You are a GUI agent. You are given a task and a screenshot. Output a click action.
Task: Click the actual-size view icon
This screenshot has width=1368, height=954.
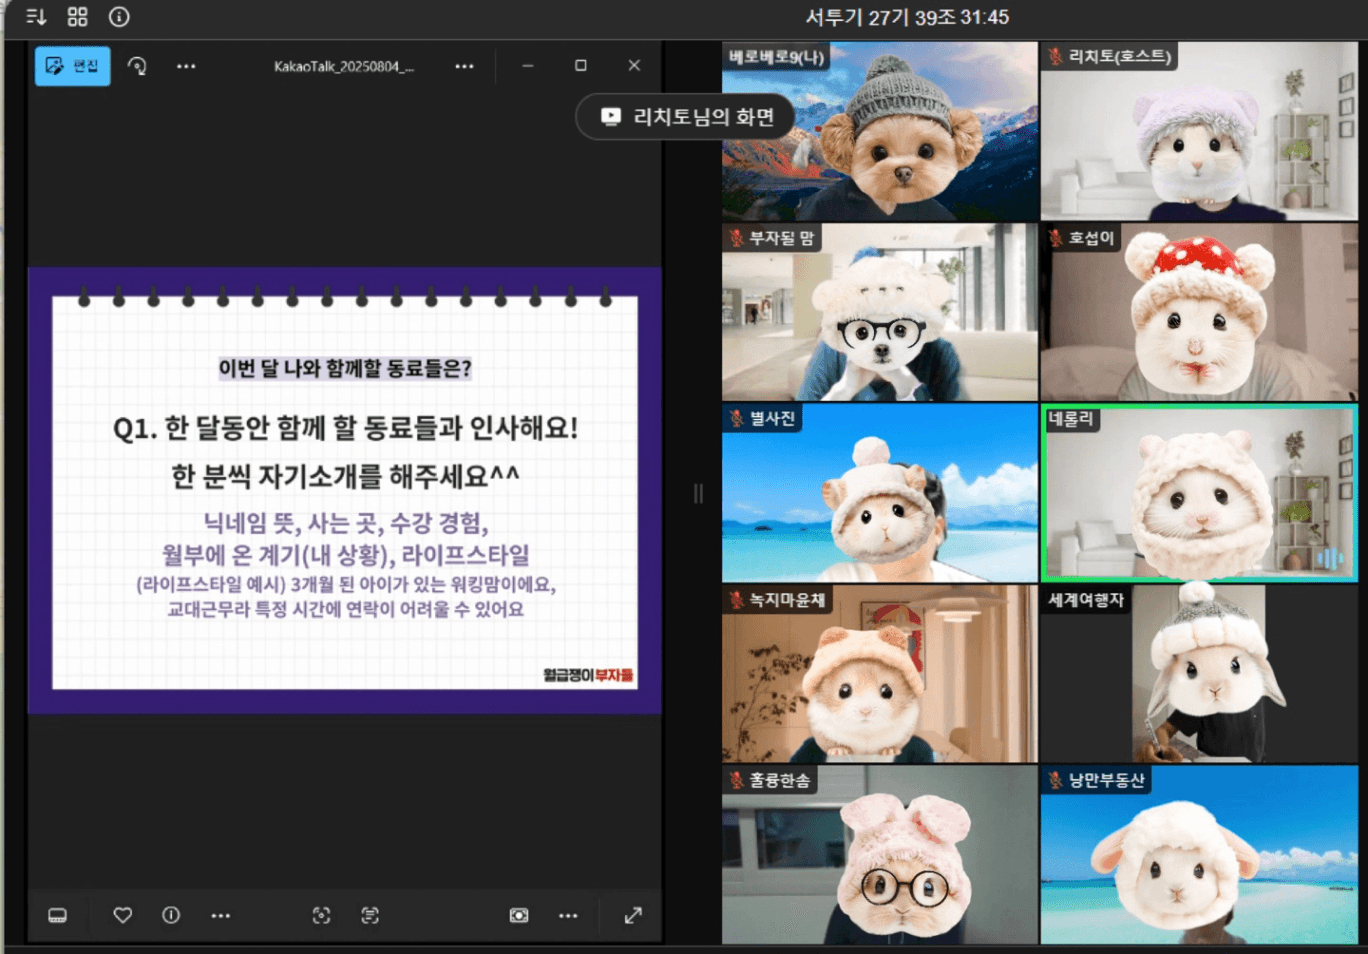tap(519, 915)
